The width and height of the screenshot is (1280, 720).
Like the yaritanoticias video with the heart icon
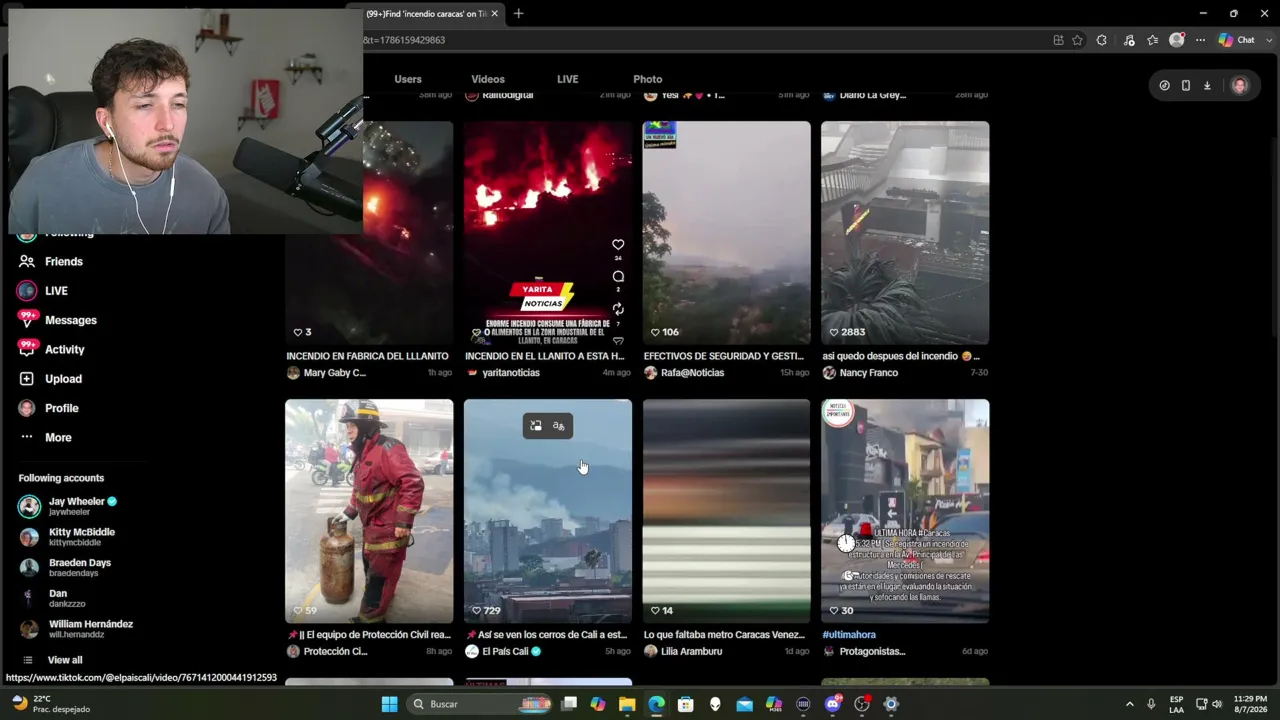point(618,245)
